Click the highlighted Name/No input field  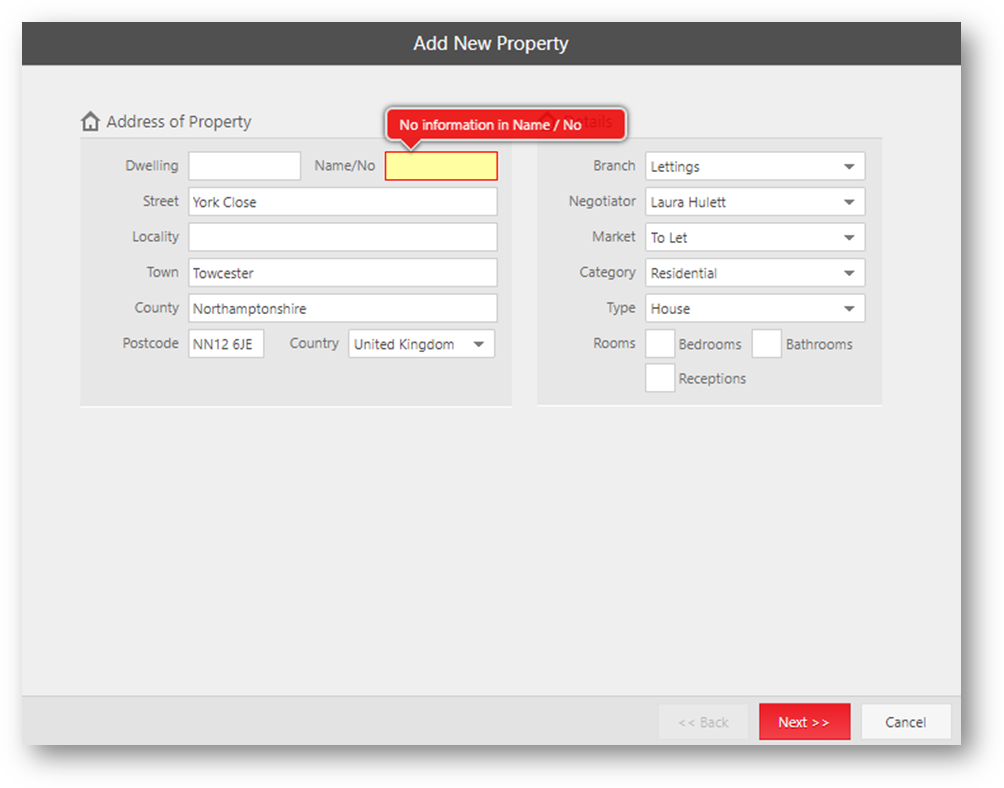coord(441,166)
